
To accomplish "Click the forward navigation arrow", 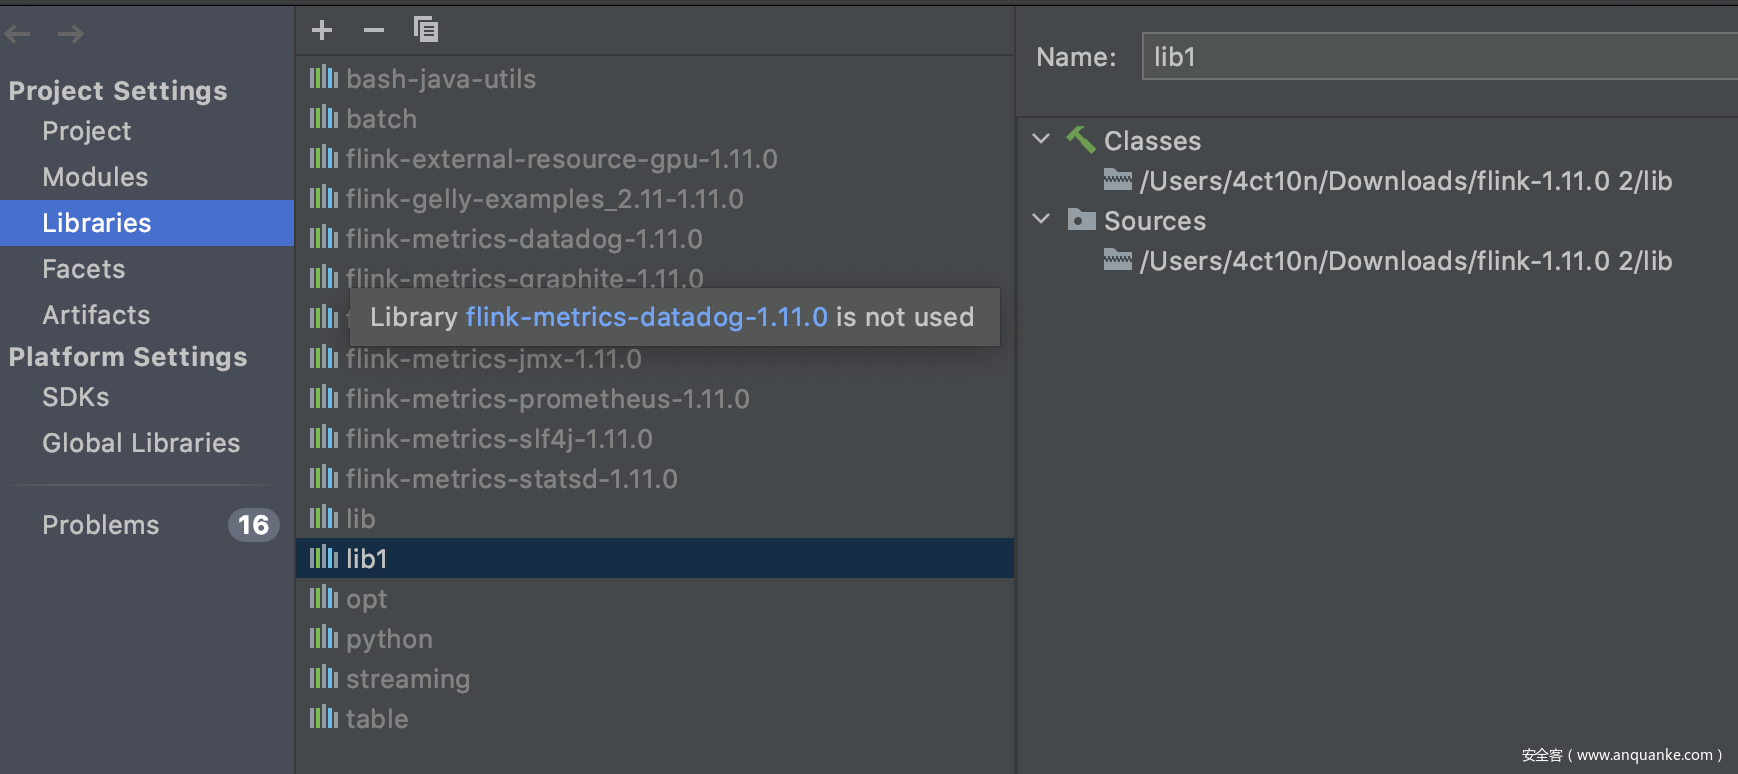I will [x=70, y=35].
